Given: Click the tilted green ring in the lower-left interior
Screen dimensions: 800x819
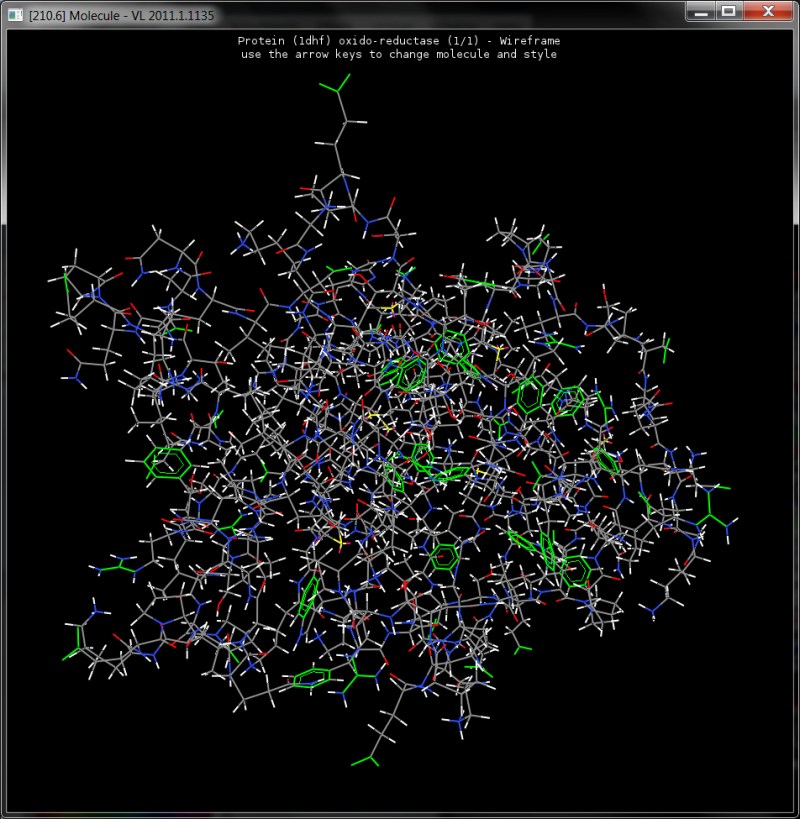Looking at the screenshot, I should coord(310,598).
